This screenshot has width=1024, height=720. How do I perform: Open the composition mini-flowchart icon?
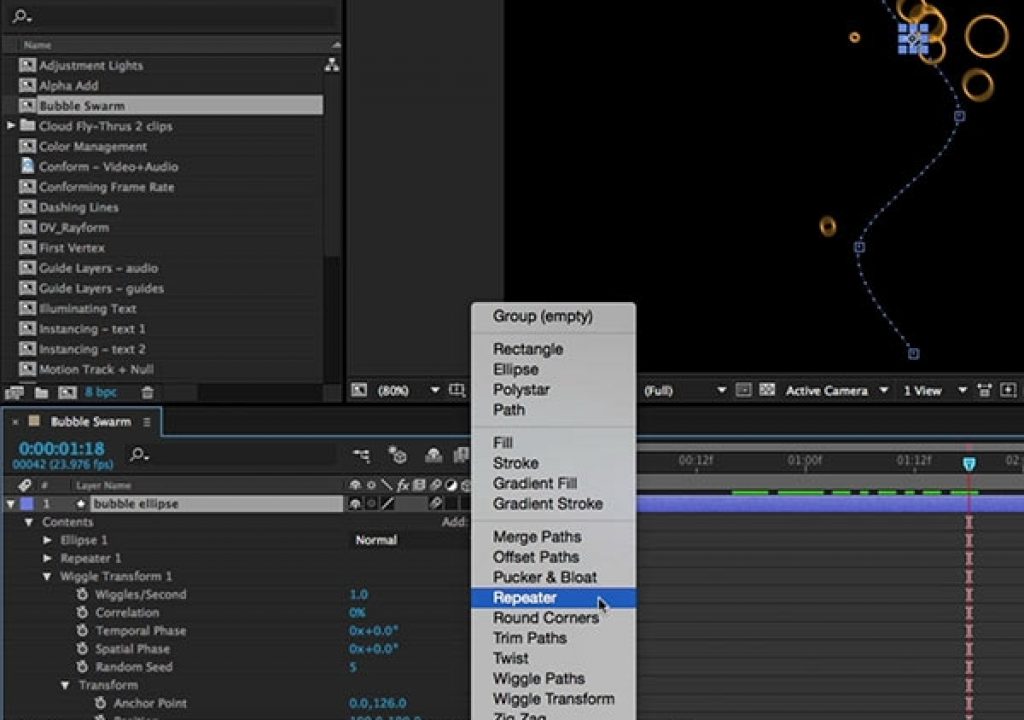(361, 455)
